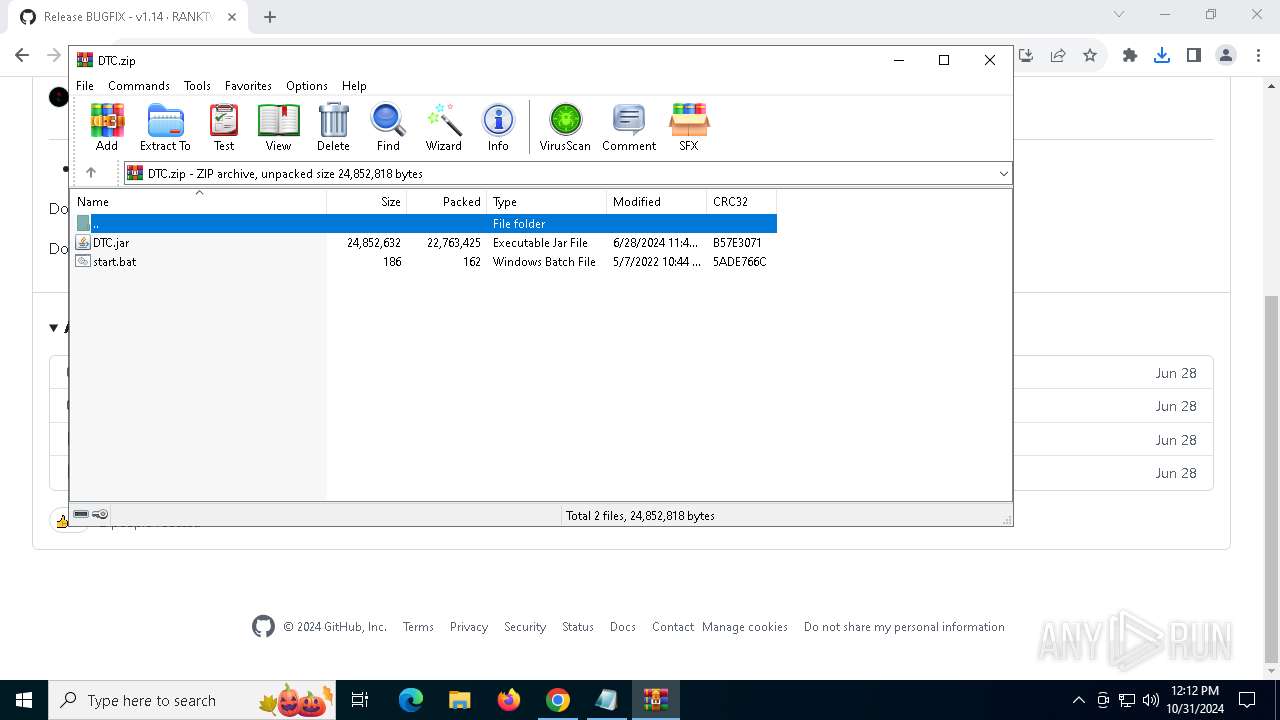
Task: Expand the archive path dropdown
Action: pos(1004,173)
